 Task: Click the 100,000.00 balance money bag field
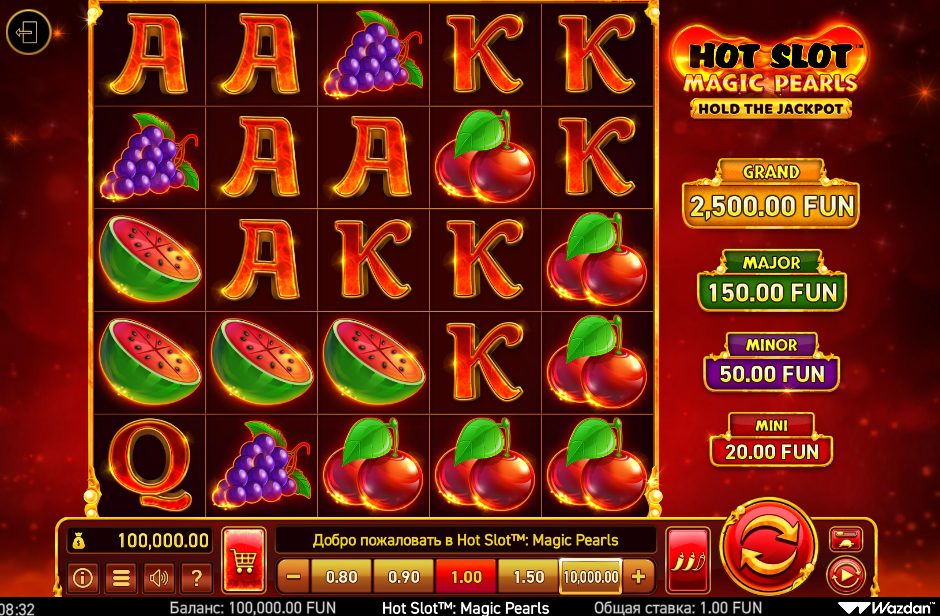140,540
